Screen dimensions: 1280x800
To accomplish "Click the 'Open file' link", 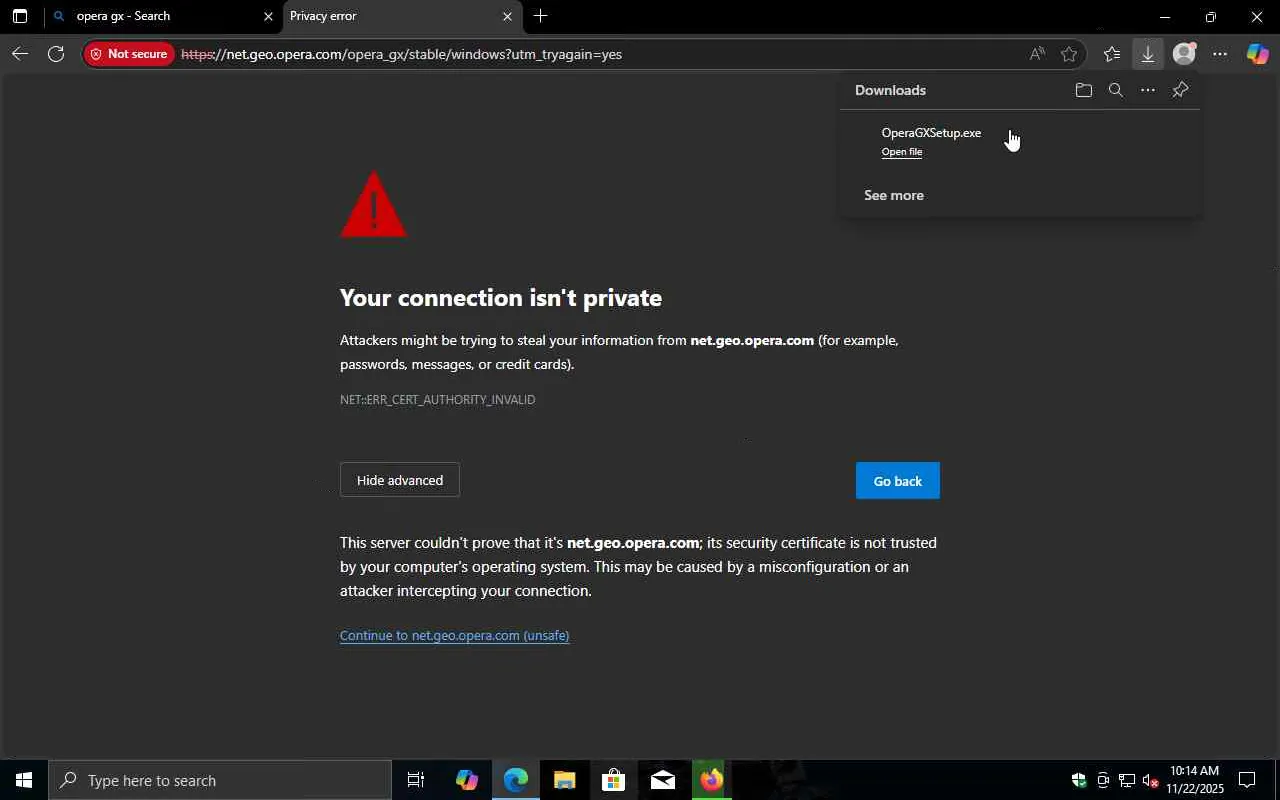I will pos(902,152).
